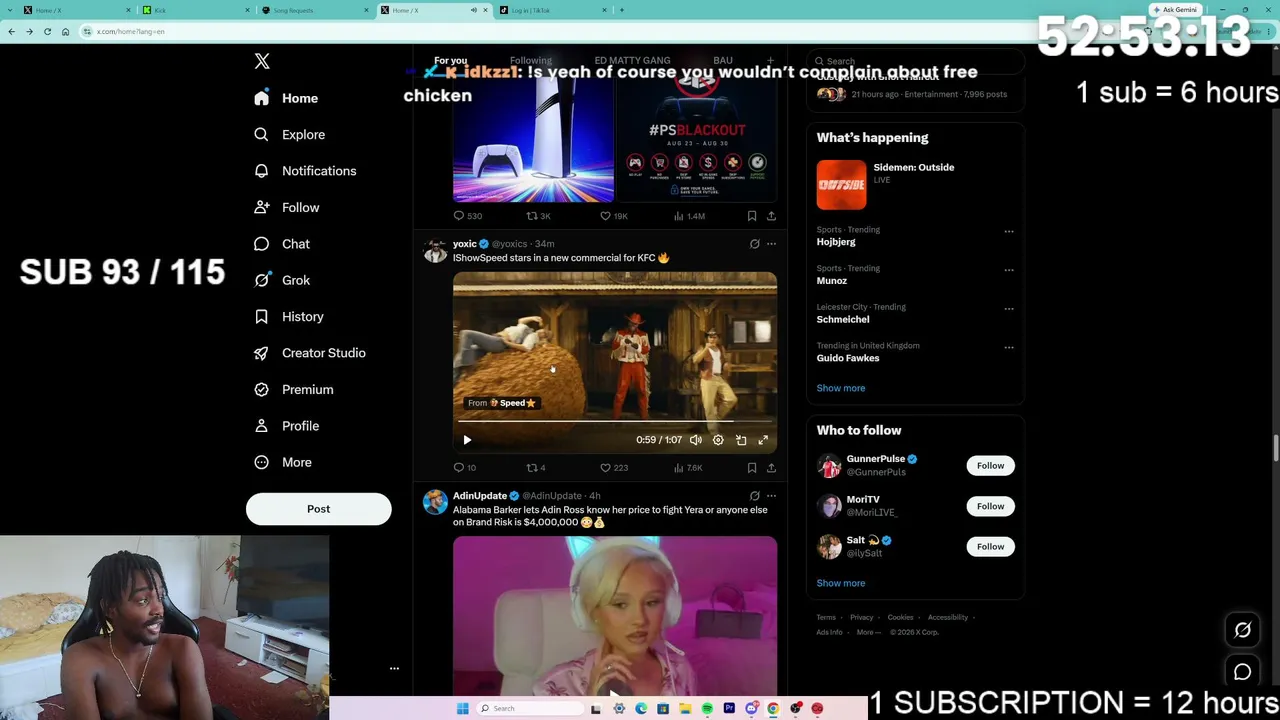Viewport: 1280px width, 720px height.
Task: Open the yoxic profile avatar
Action: click(435, 250)
